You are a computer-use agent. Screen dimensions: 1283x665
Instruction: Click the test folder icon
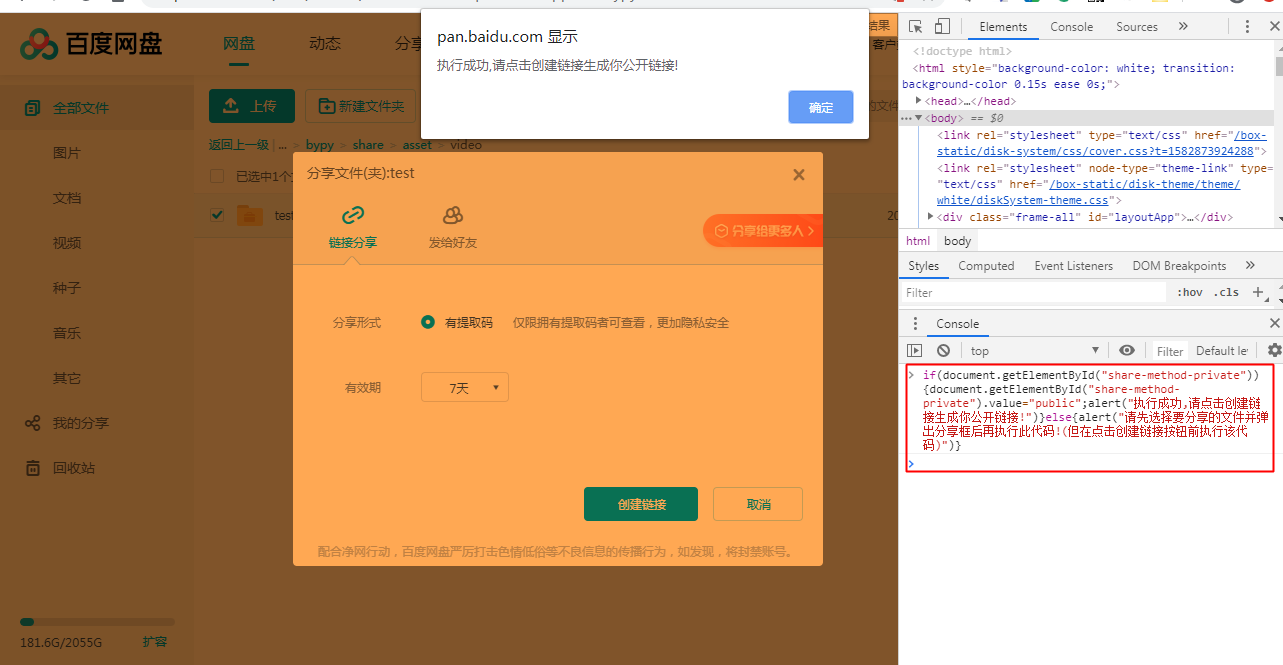pyautogui.click(x=250, y=215)
